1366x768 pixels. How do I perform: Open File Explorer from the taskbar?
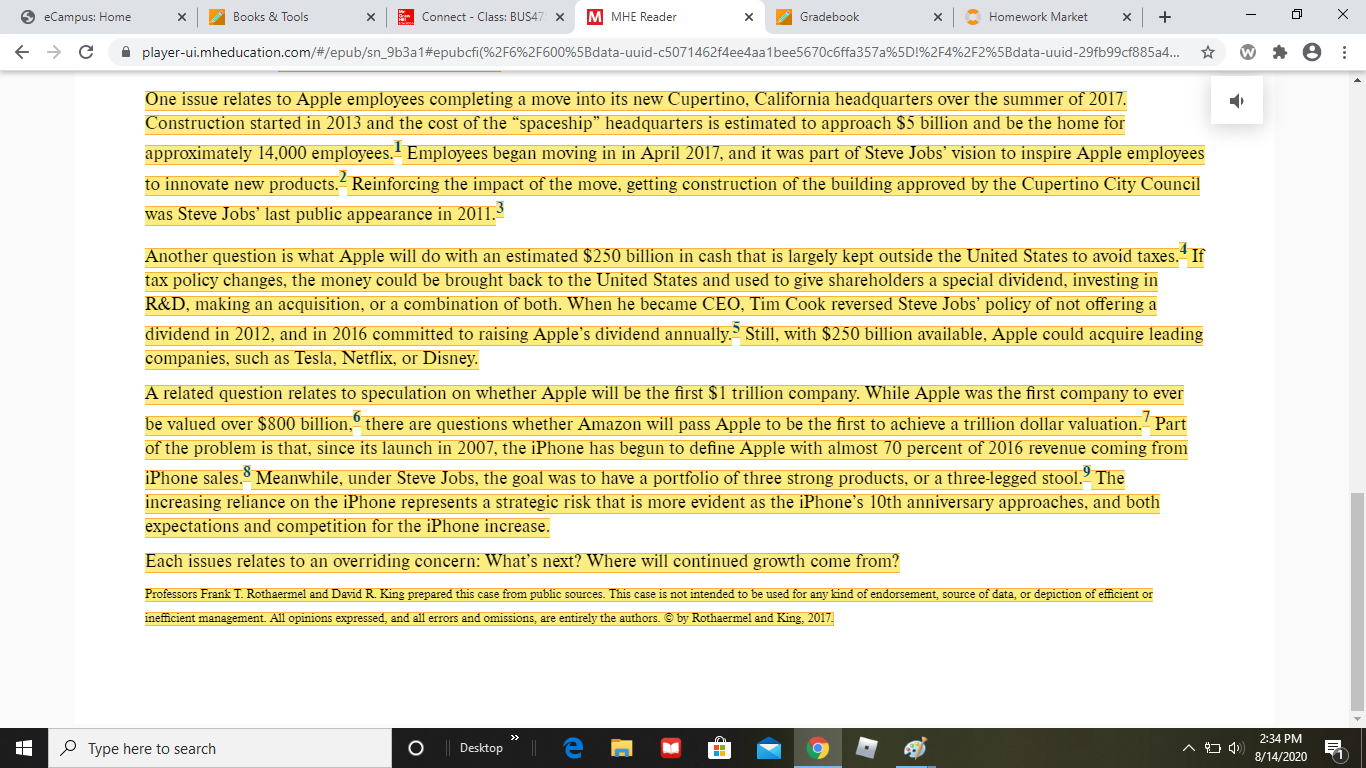(x=622, y=748)
